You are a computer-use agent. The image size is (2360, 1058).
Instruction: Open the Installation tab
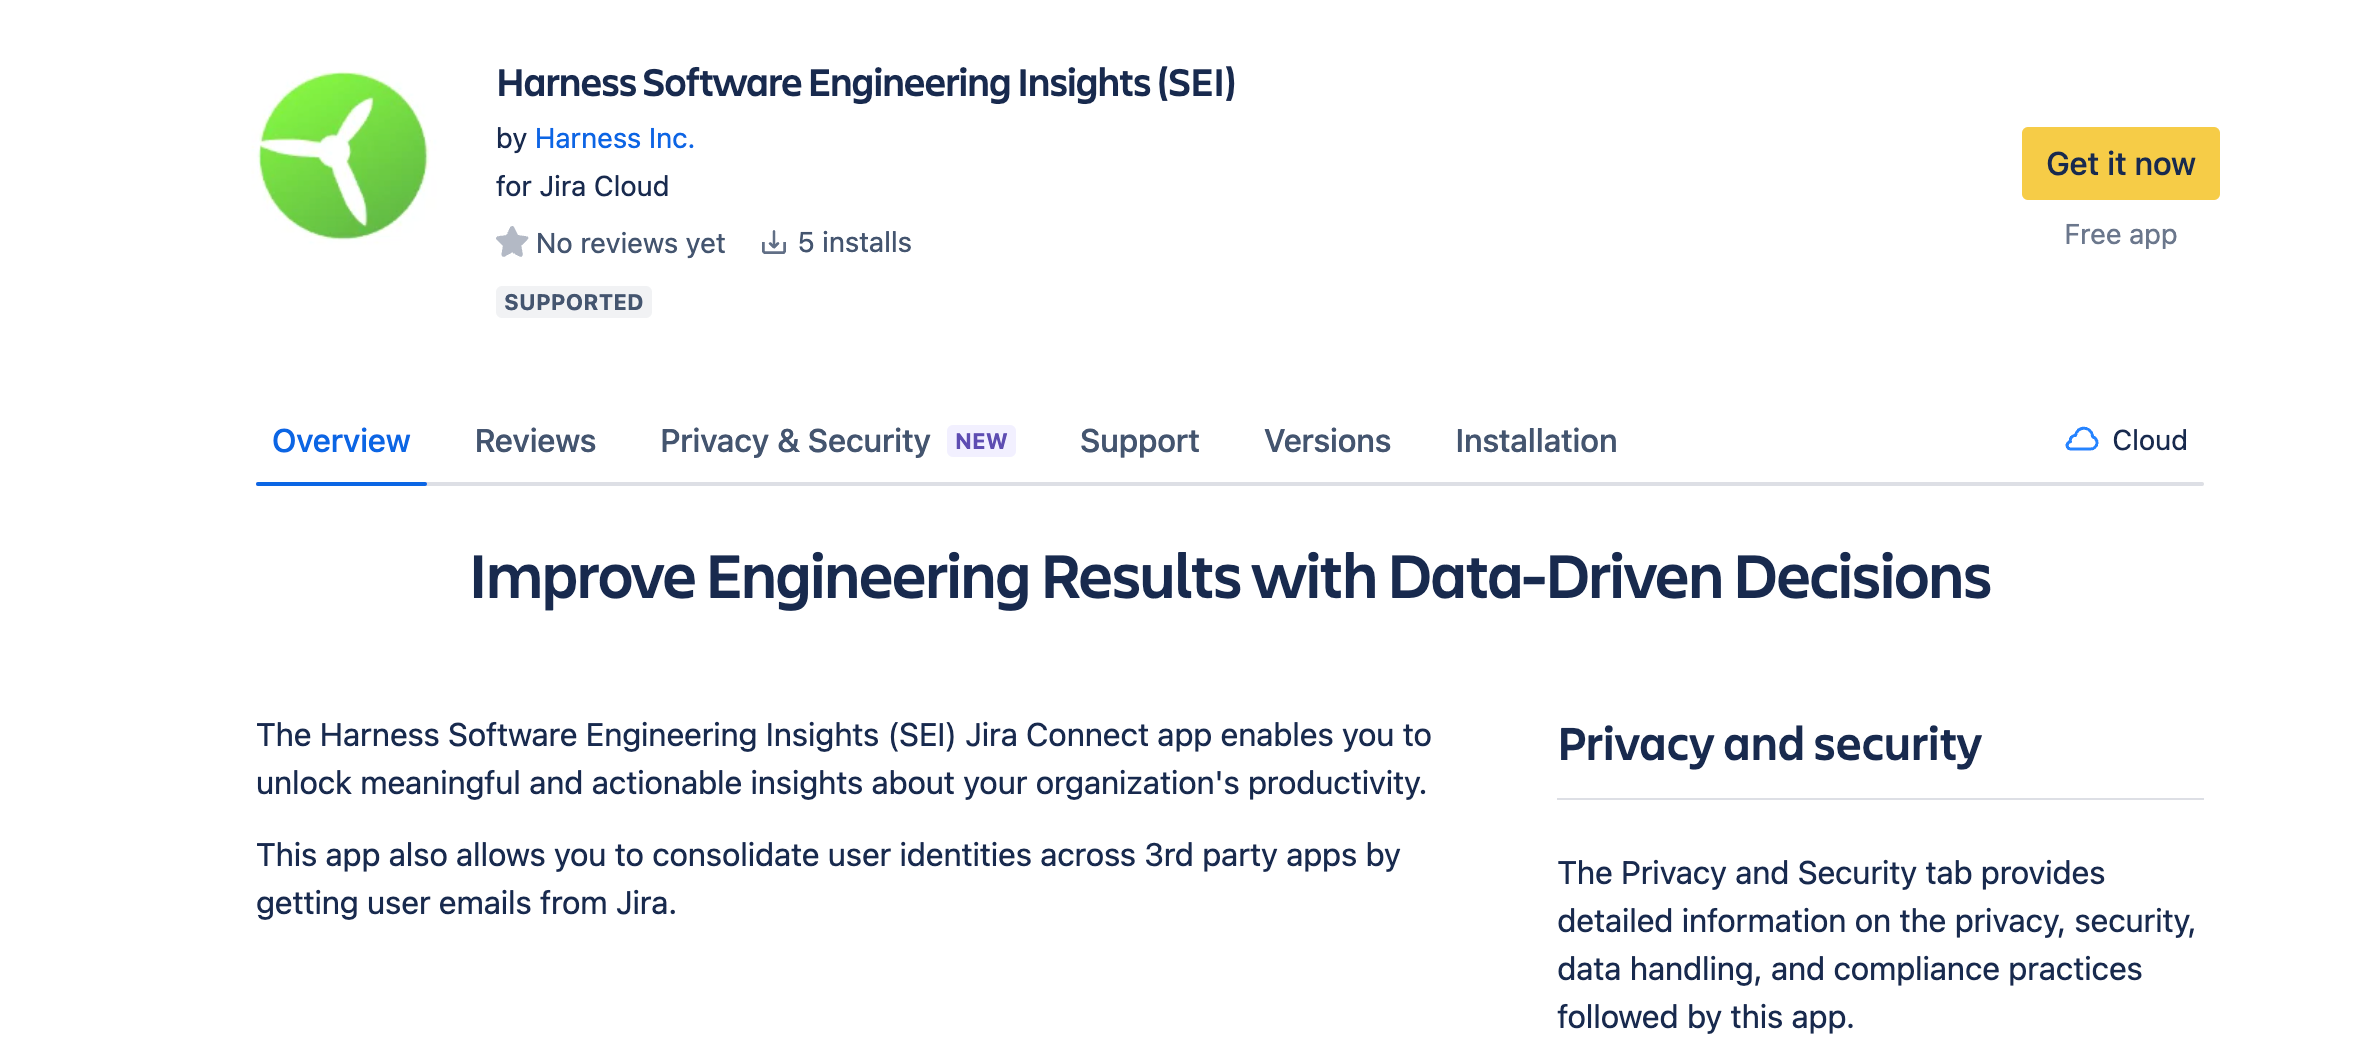coord(1535,440)
